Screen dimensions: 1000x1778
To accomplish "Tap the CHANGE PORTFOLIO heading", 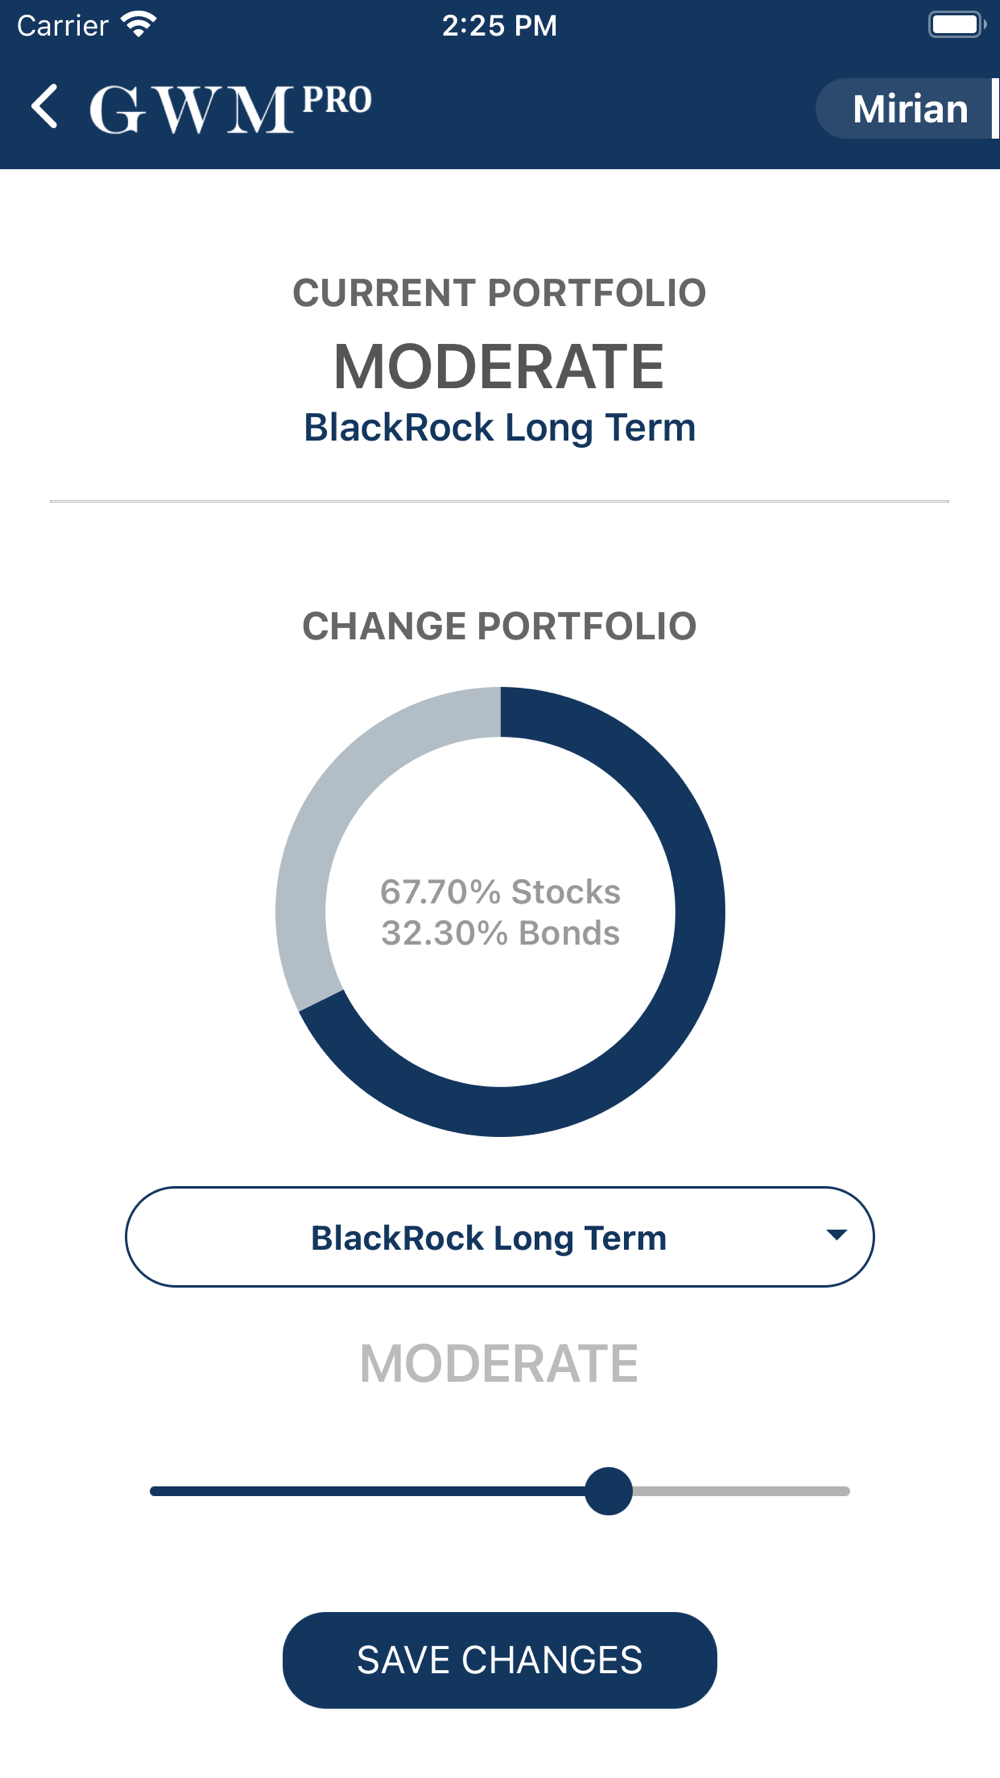I will click(x=499, y=626).
